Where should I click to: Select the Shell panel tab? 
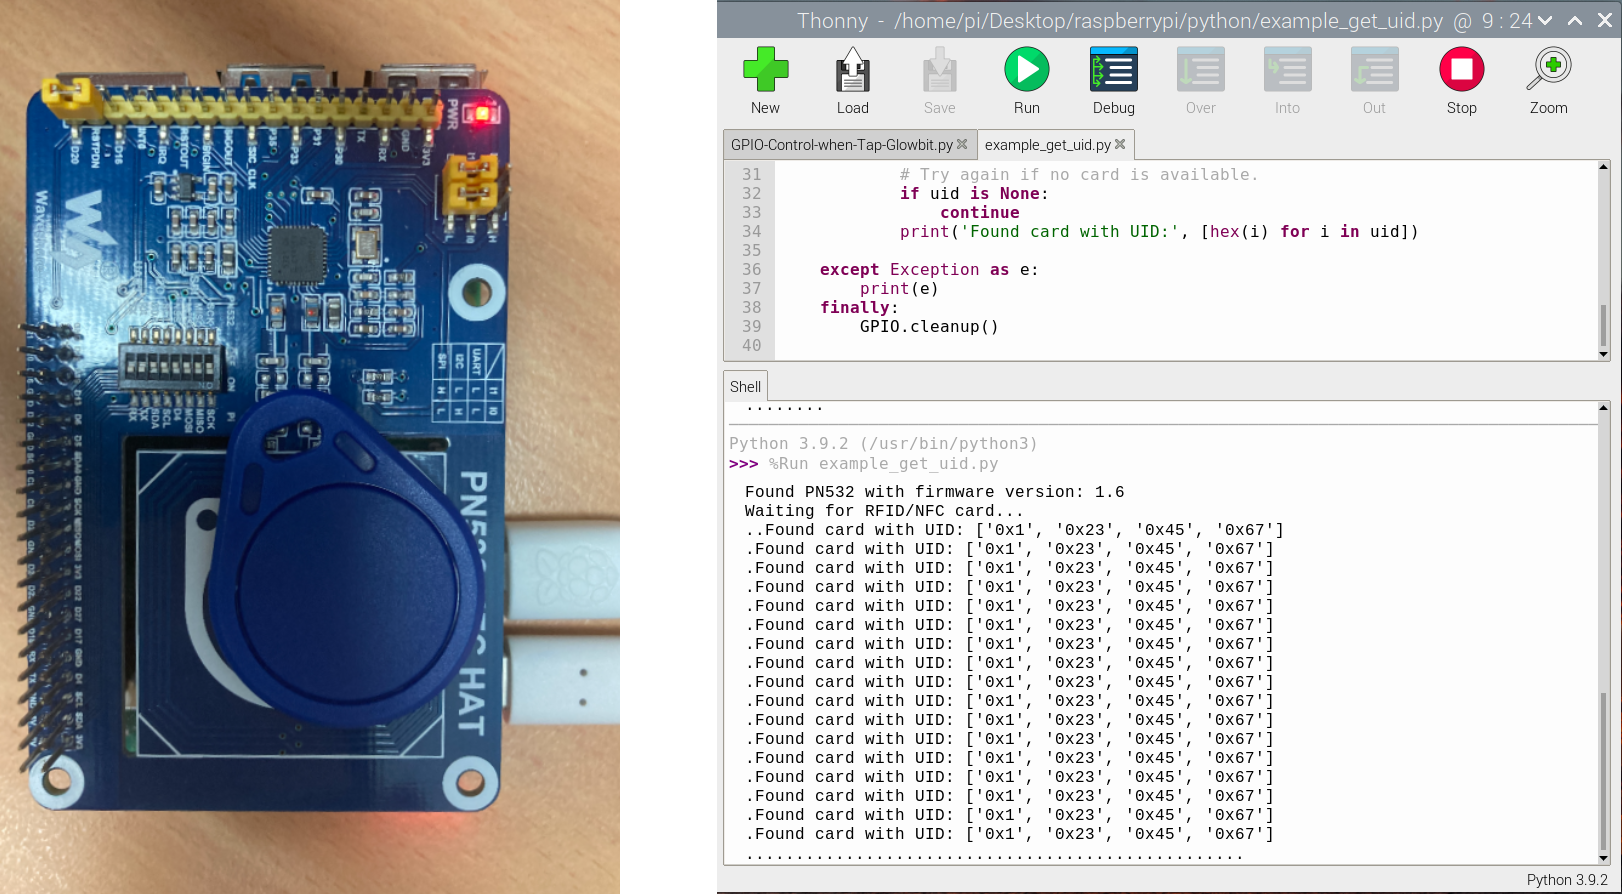[x=745, y=387]
